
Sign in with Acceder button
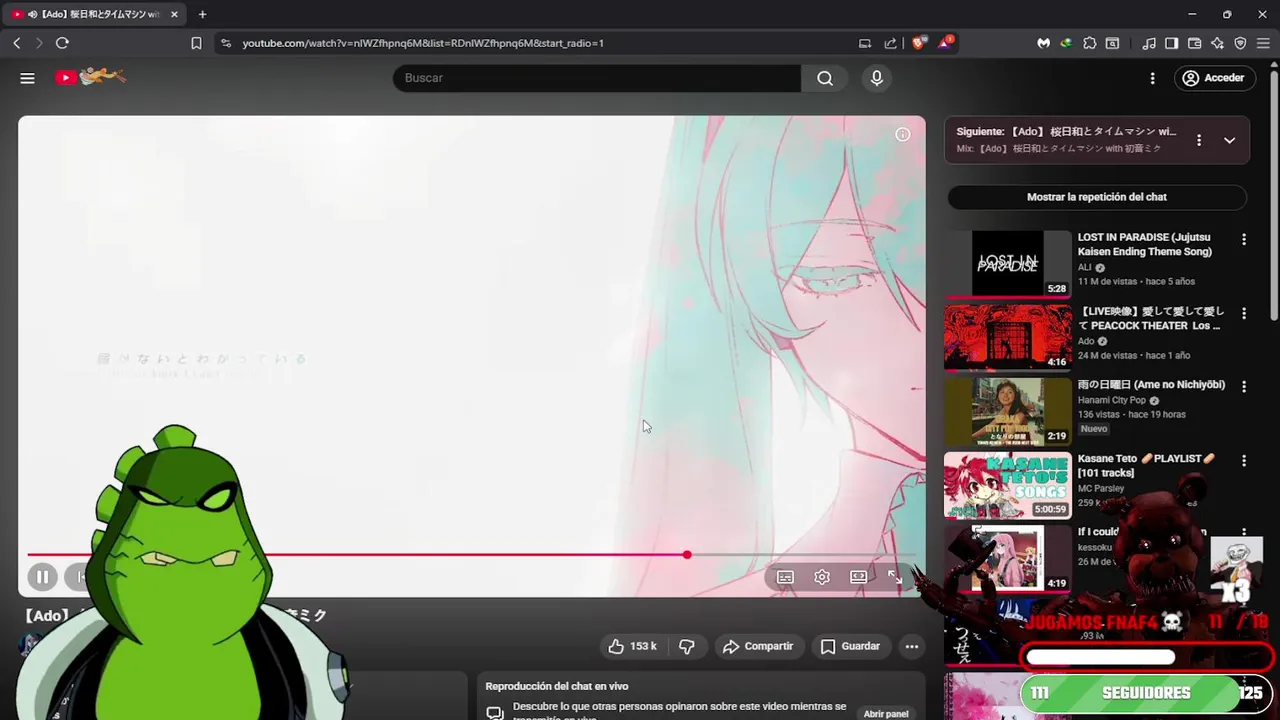pyautogui.click(x=1213, y=78)
